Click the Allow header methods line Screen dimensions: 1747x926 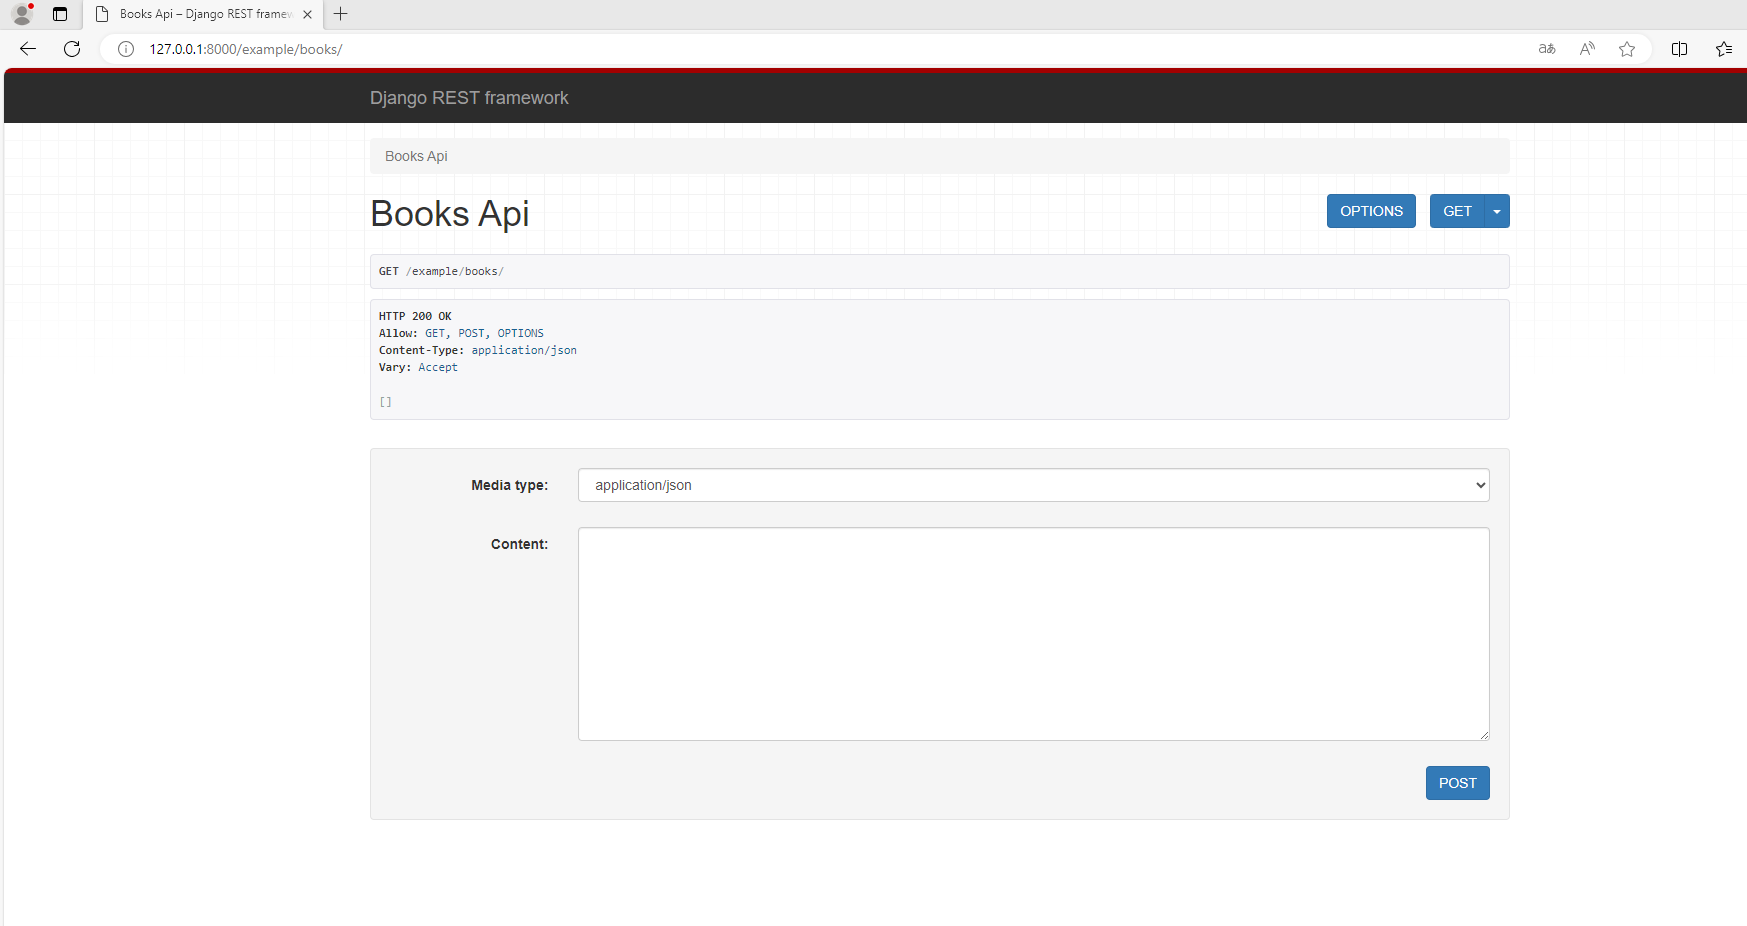coord(461,333)
